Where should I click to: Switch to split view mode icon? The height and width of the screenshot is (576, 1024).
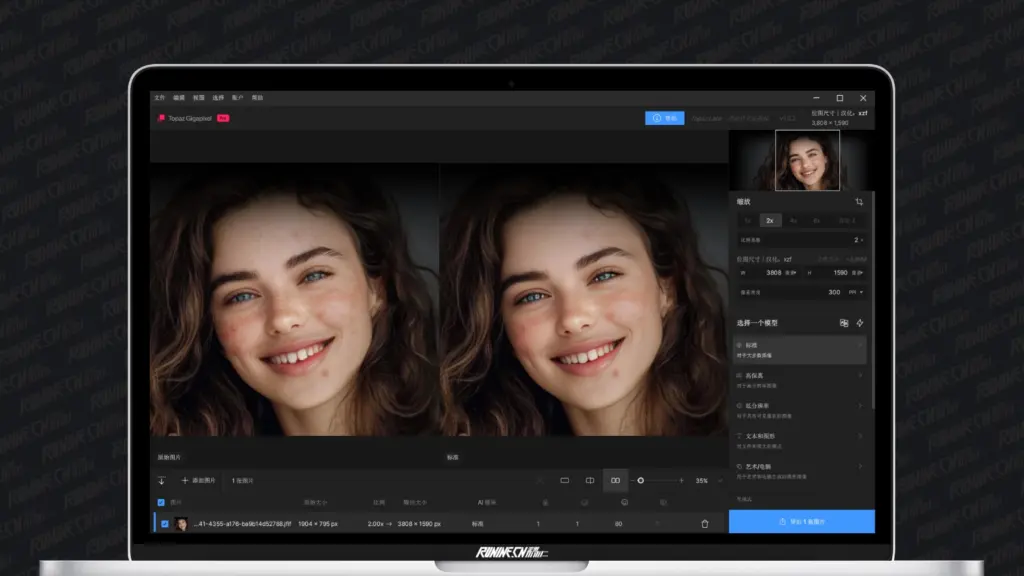click(589, 480)
